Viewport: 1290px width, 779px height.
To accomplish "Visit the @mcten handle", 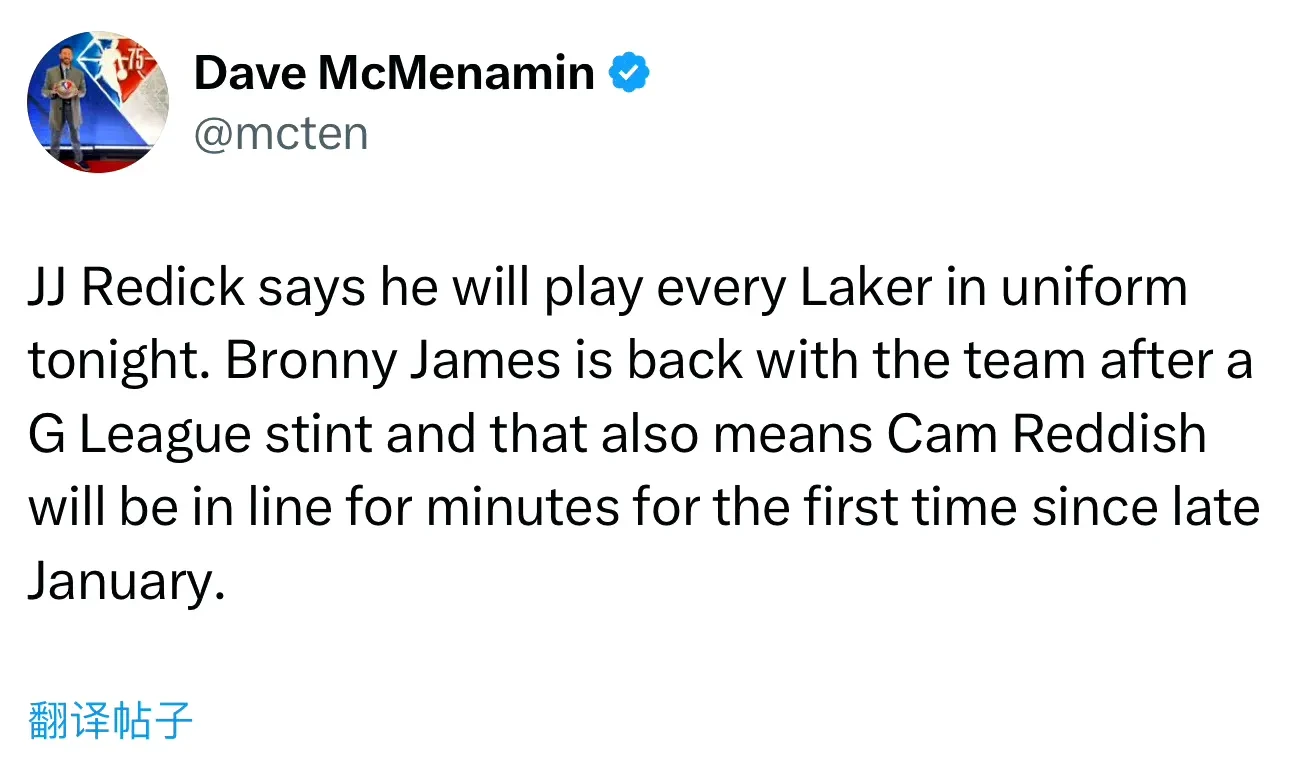I will click(281, 134).
